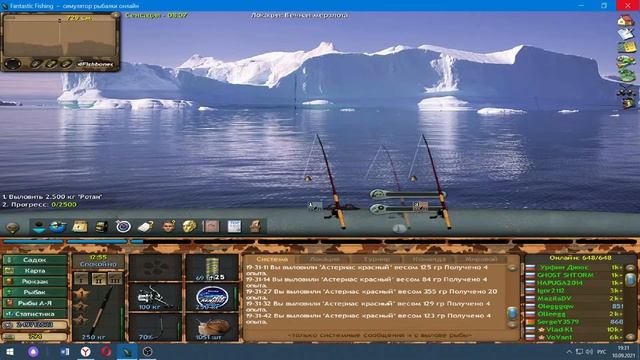Open the float weights slot showing 25
Image resolution: width=640 pixels, height=360 pixels.
[x=212, y=268]
